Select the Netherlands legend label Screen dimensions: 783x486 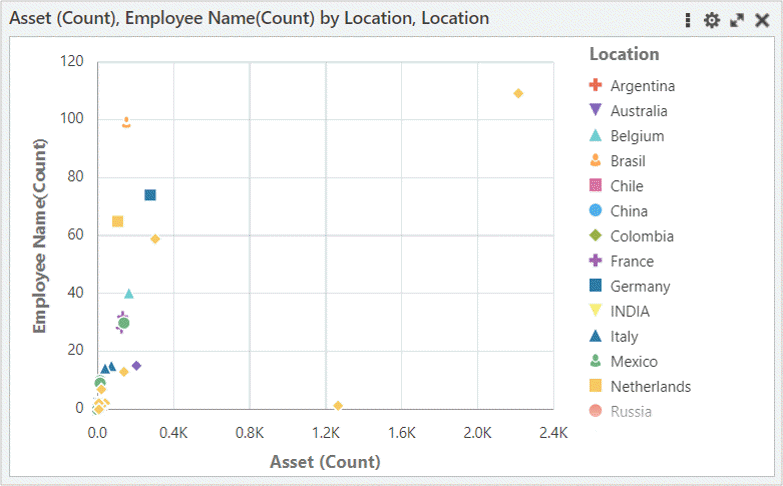coord(651,386)
